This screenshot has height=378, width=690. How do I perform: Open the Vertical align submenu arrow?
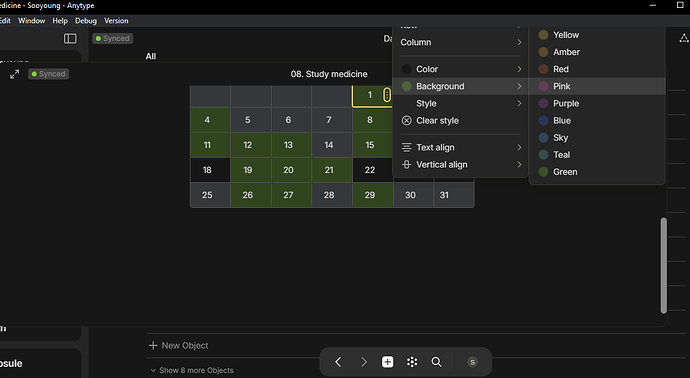(519, 165)
